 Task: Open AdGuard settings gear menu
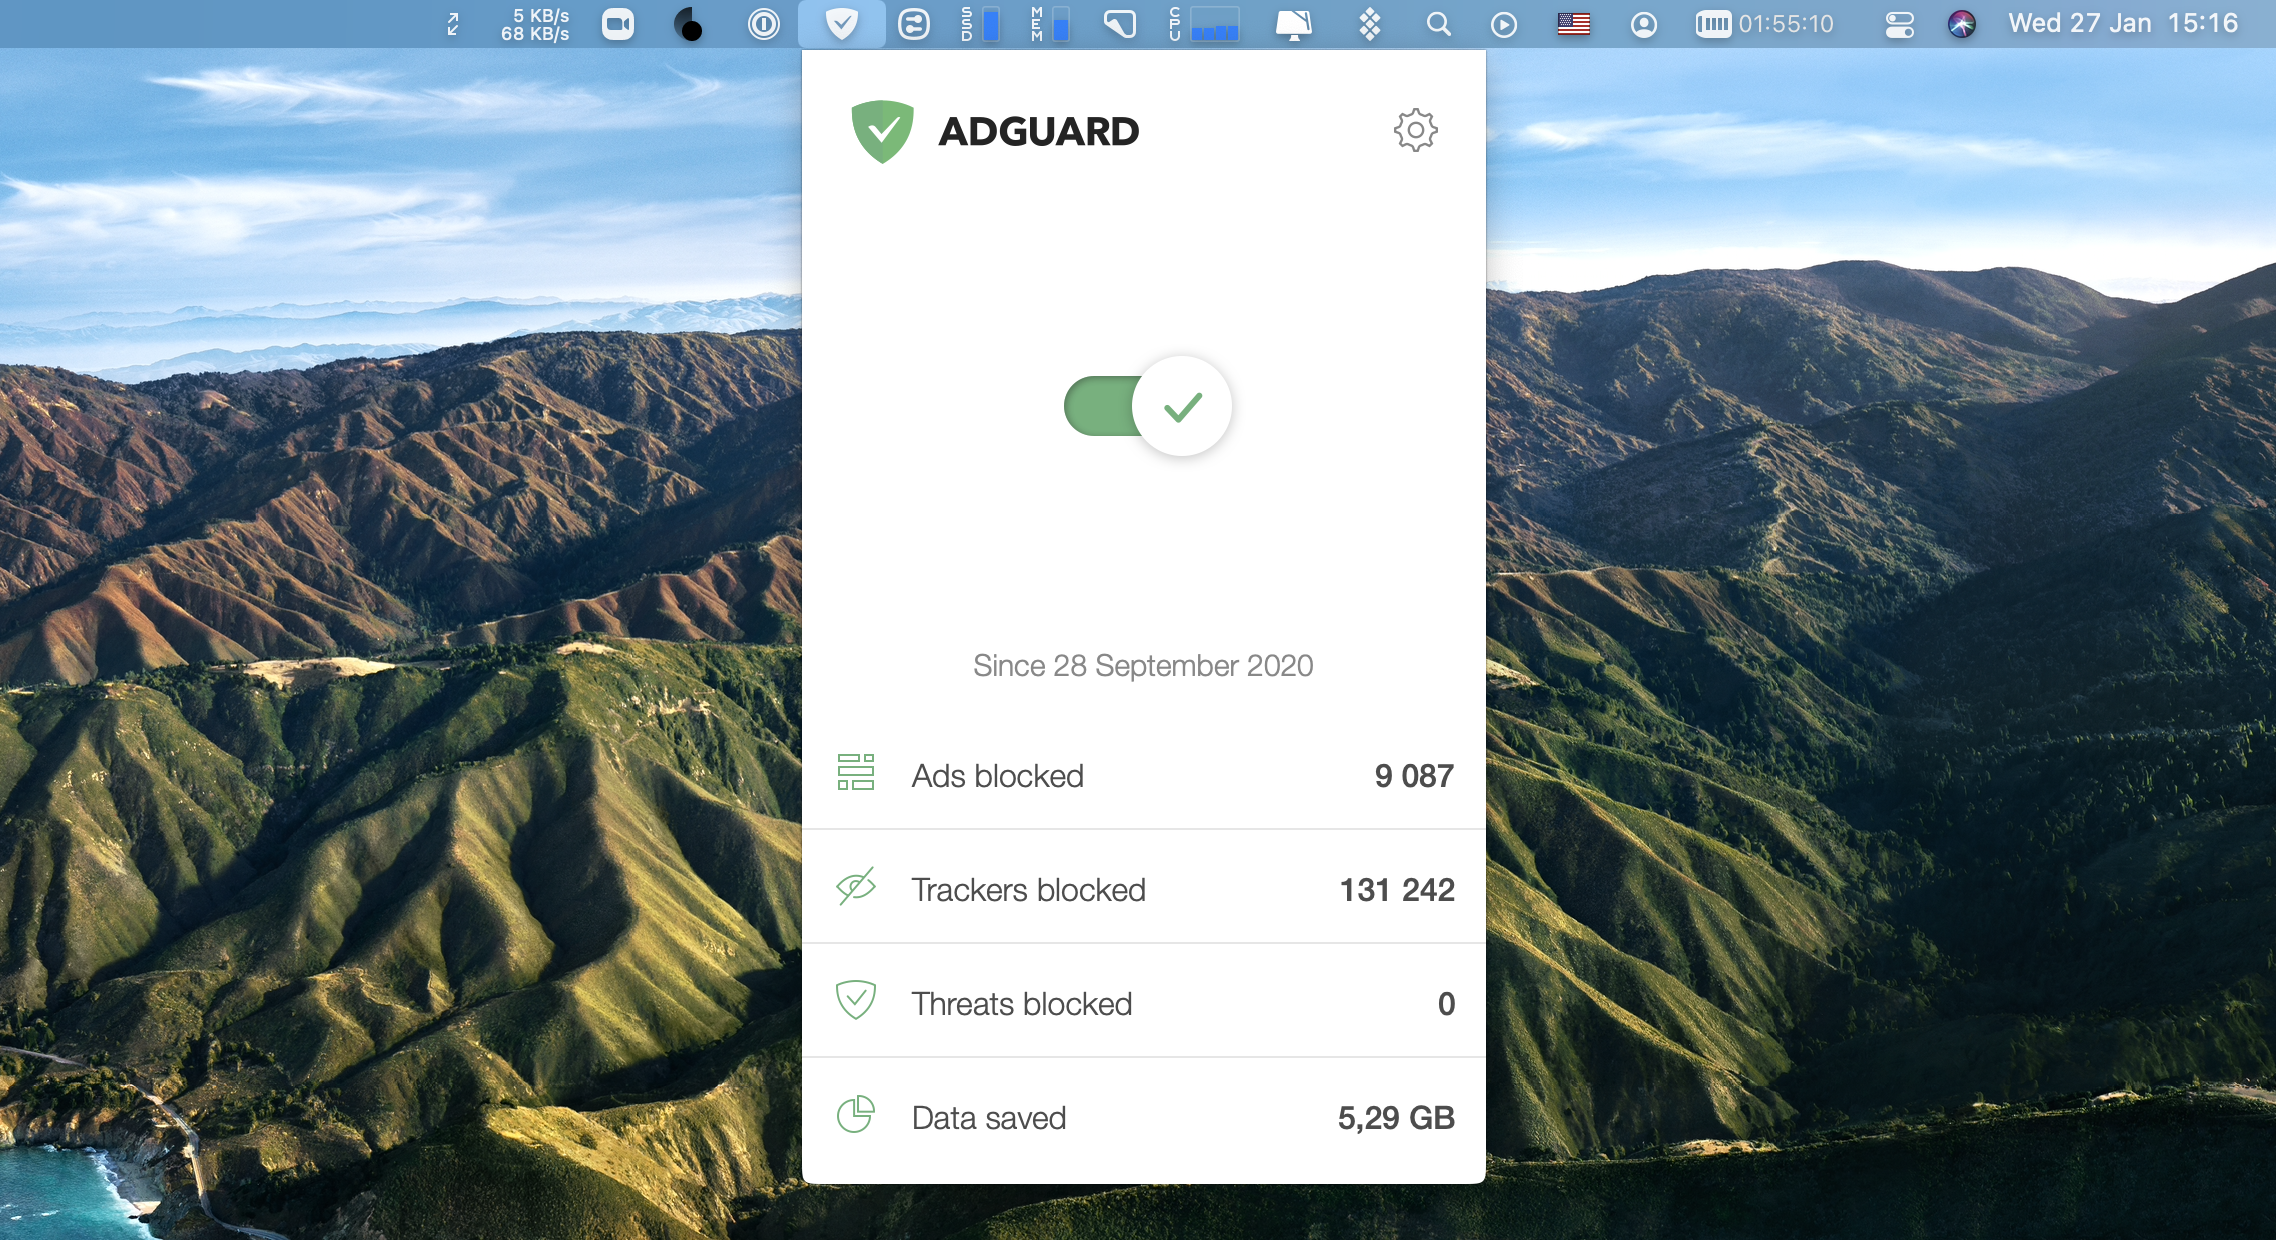point(1414,131)
